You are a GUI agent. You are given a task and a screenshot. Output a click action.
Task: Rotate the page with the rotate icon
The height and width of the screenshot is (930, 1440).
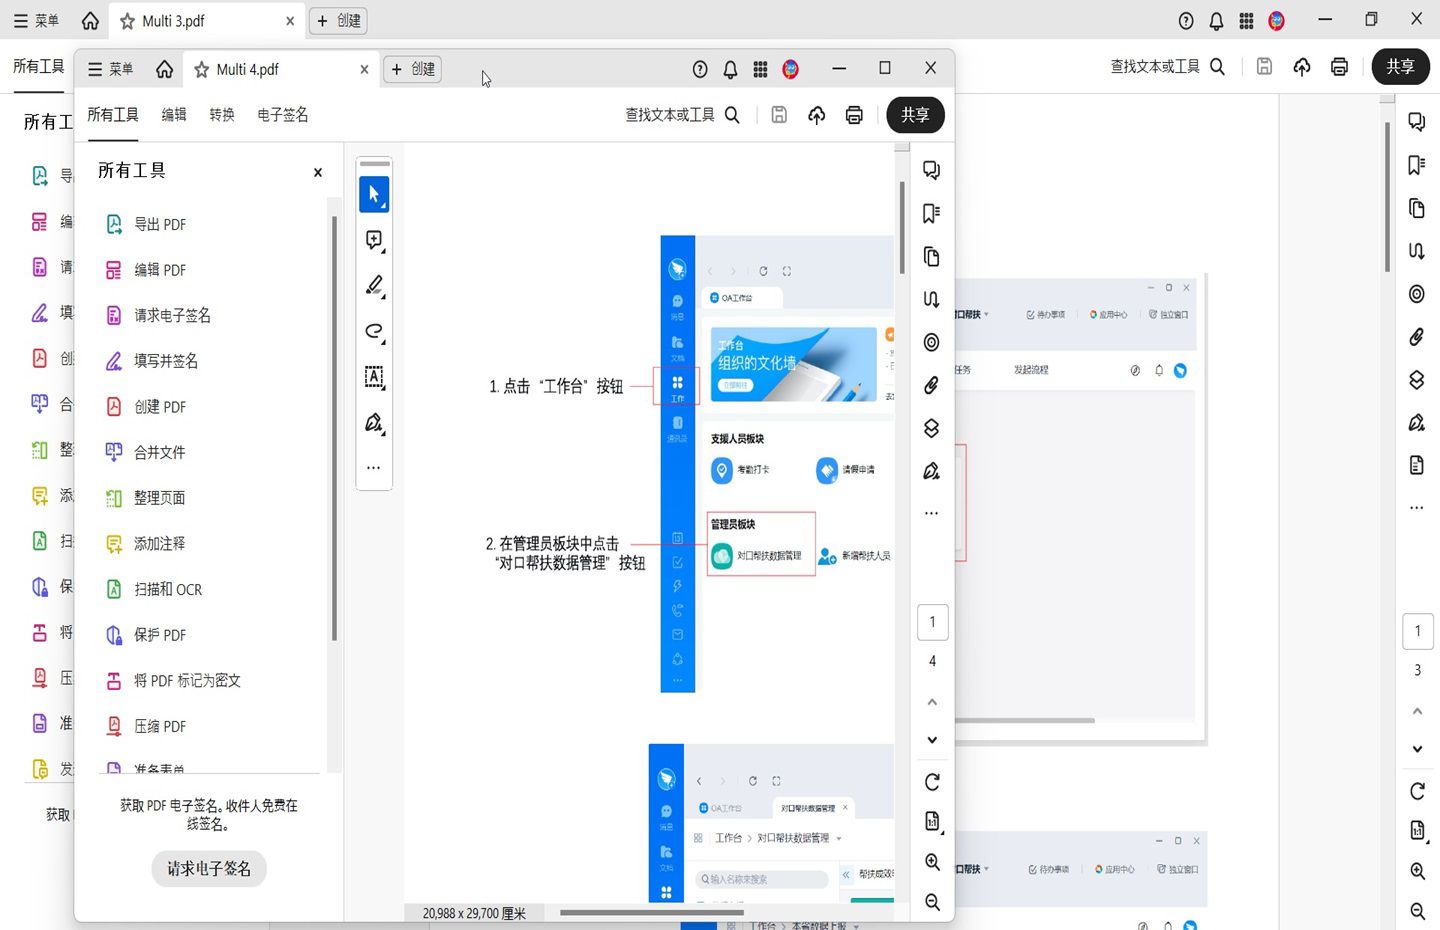tap(931, 782)
